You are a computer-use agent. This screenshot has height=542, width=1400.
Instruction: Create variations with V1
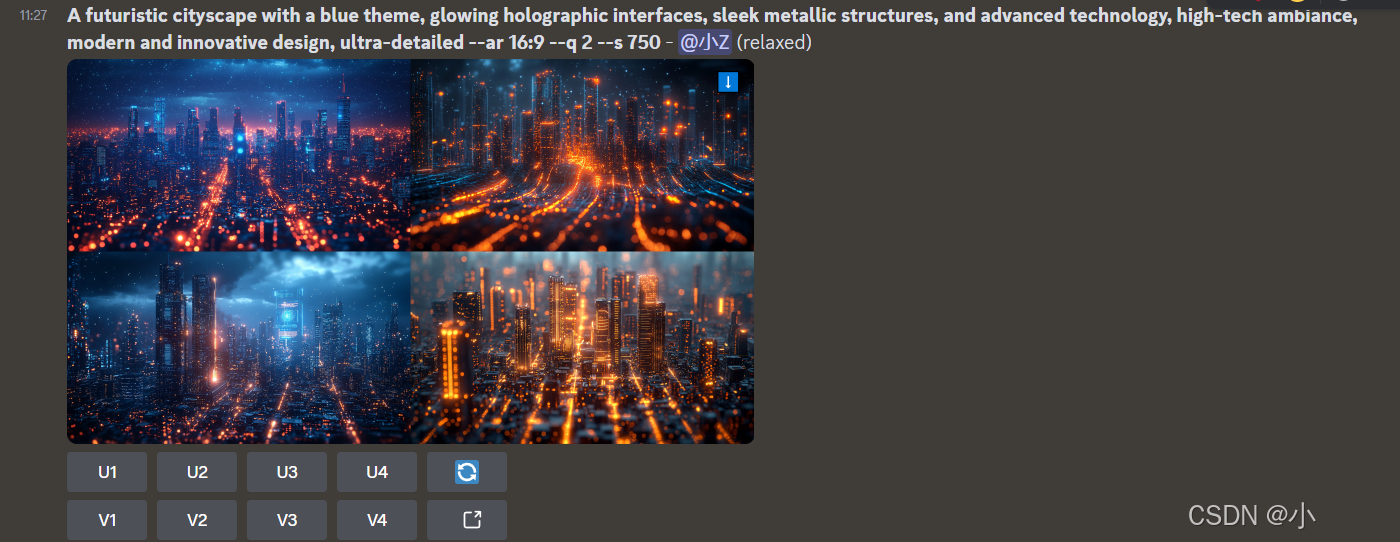click(x=107, y=520)
